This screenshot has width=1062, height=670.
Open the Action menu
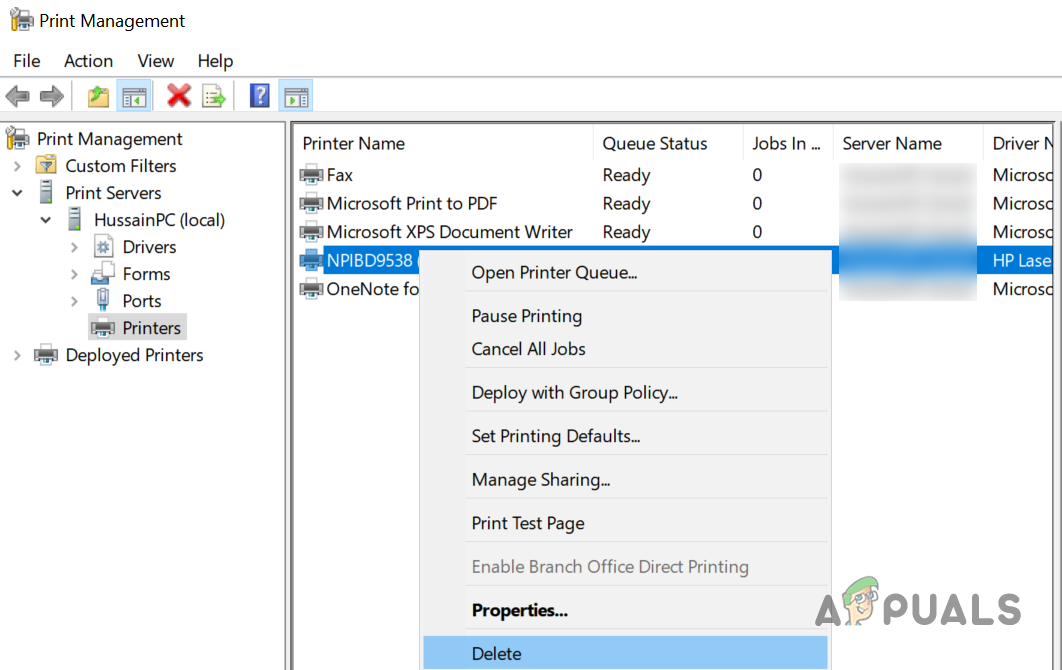coord(89,61)
